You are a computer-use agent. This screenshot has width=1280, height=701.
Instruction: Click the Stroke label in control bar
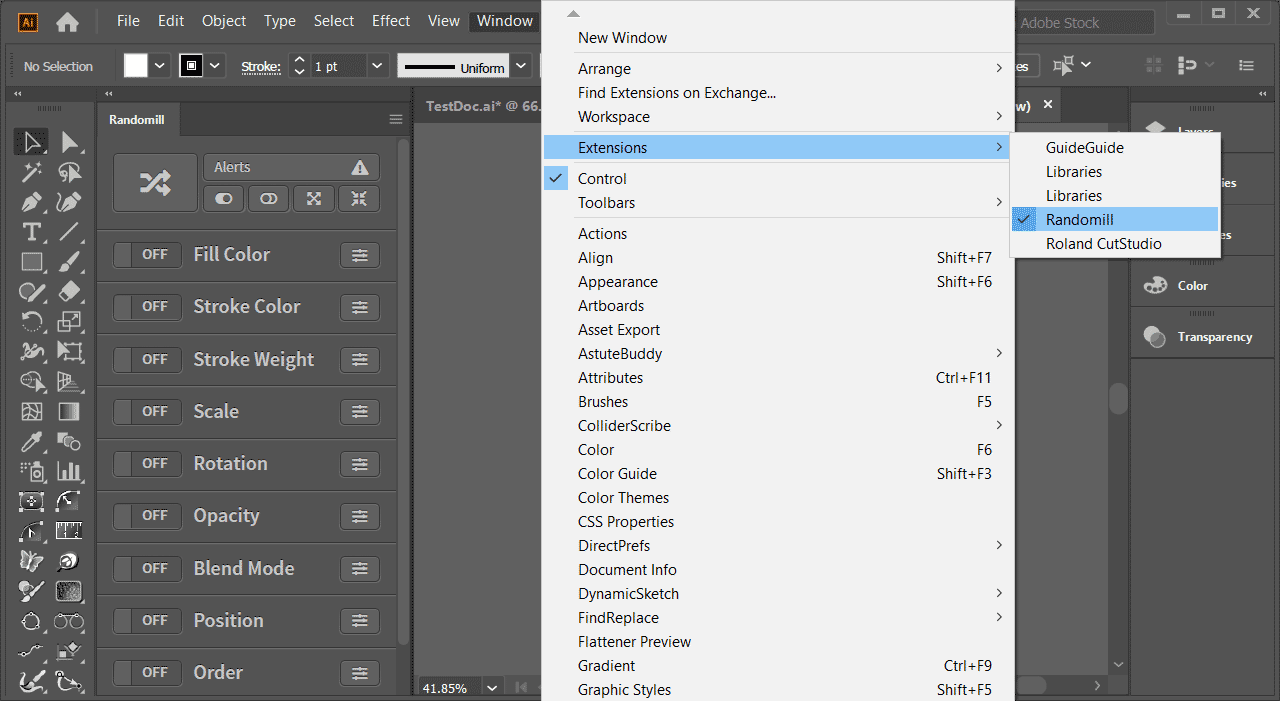[x=260, y=67]
